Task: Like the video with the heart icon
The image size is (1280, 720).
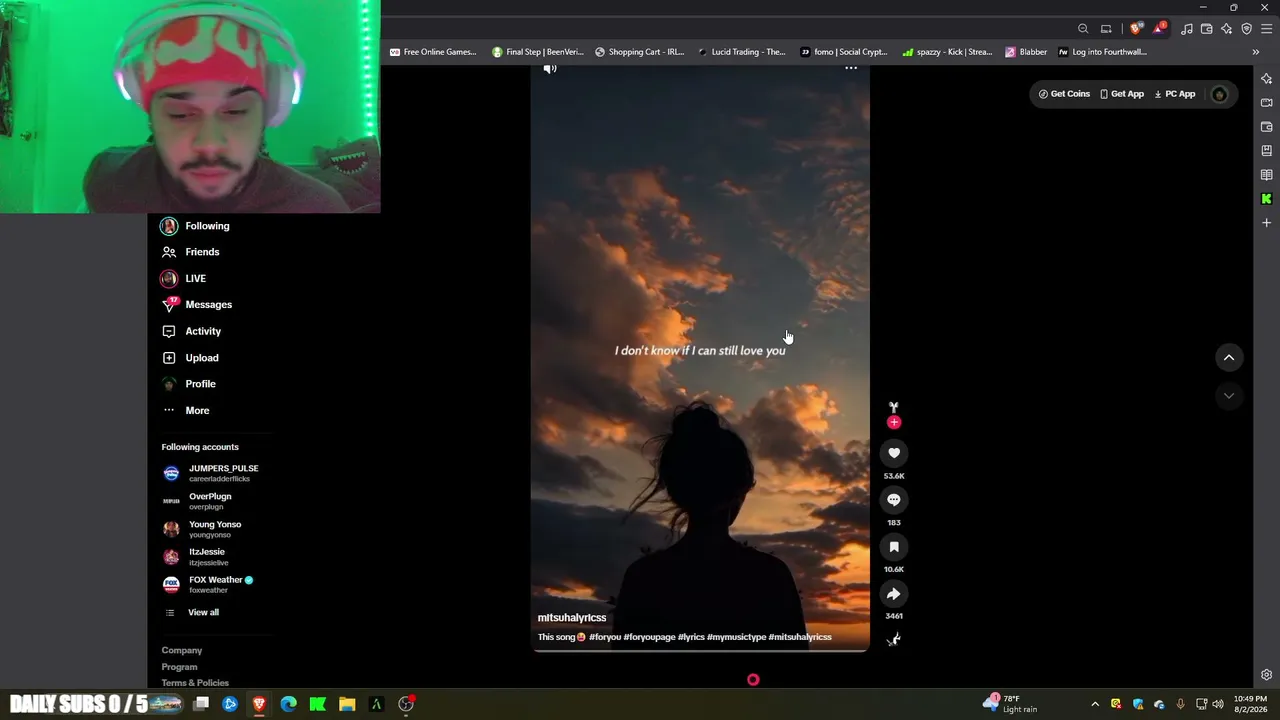Action: pos(894,453)
